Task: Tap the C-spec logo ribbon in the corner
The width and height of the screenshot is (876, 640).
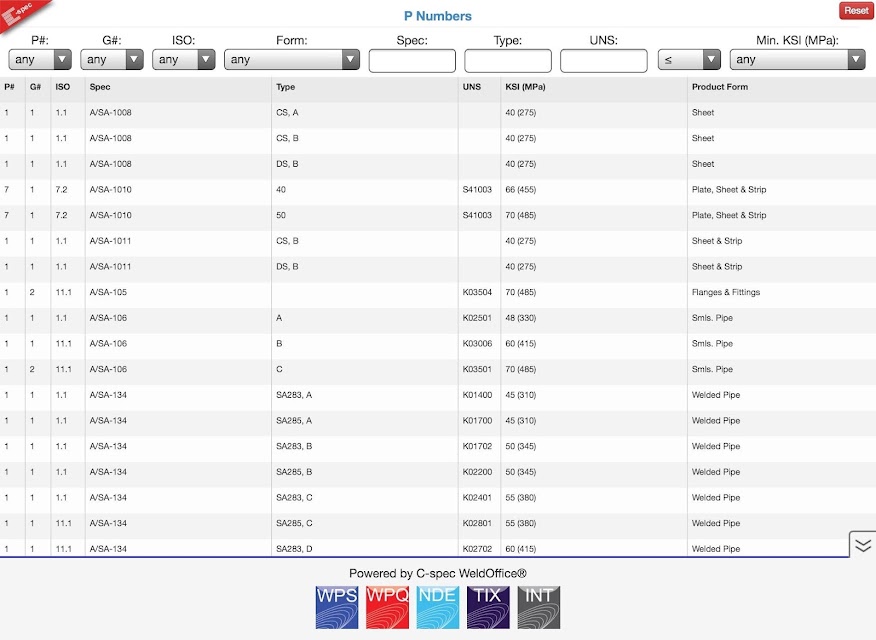Action: pyautogui.click(x=21, y=13)
